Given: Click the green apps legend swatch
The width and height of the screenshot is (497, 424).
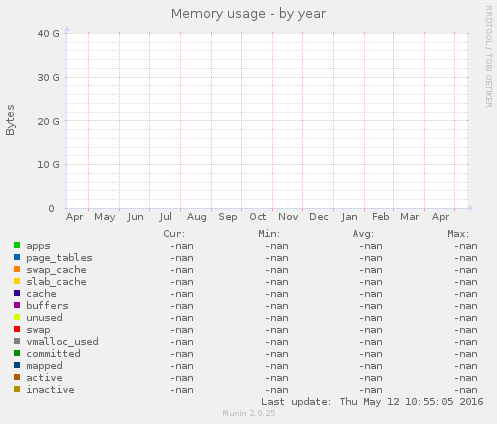Looking at the screenshot, I should (x=17, y=245).
